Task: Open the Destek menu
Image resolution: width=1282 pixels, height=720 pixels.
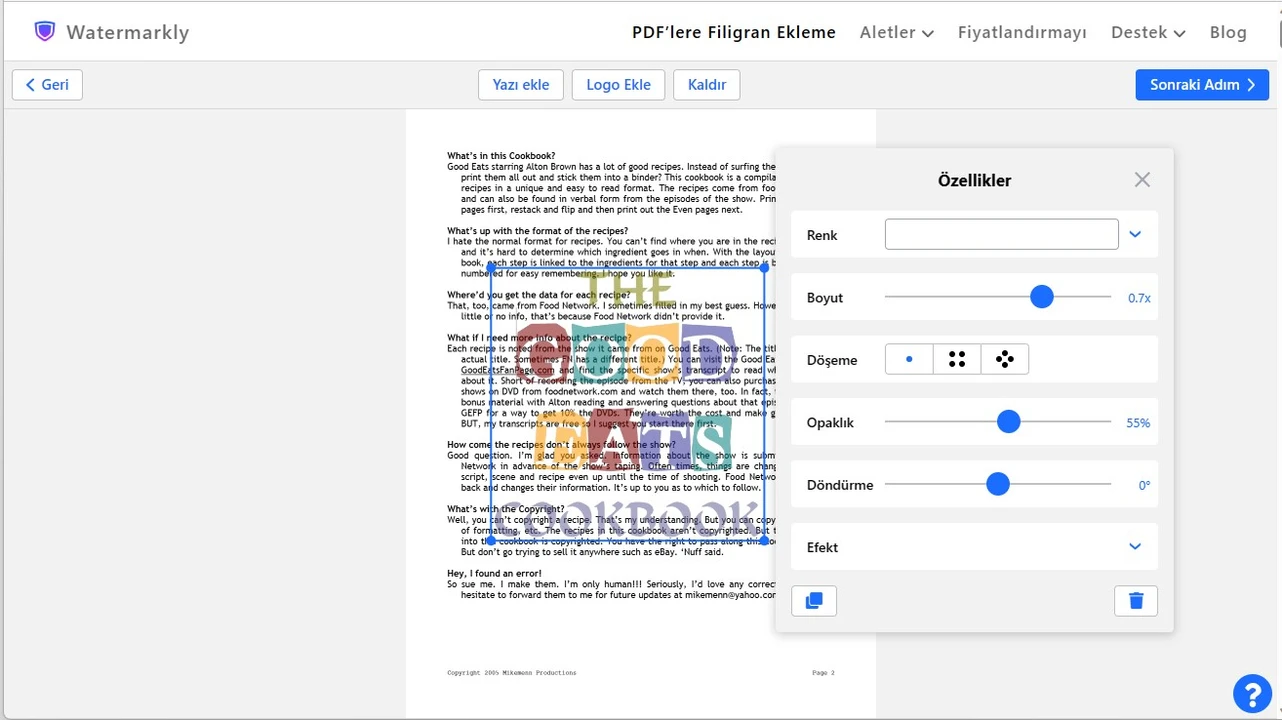Action: pyautogui.click(x=1148, y=32)
